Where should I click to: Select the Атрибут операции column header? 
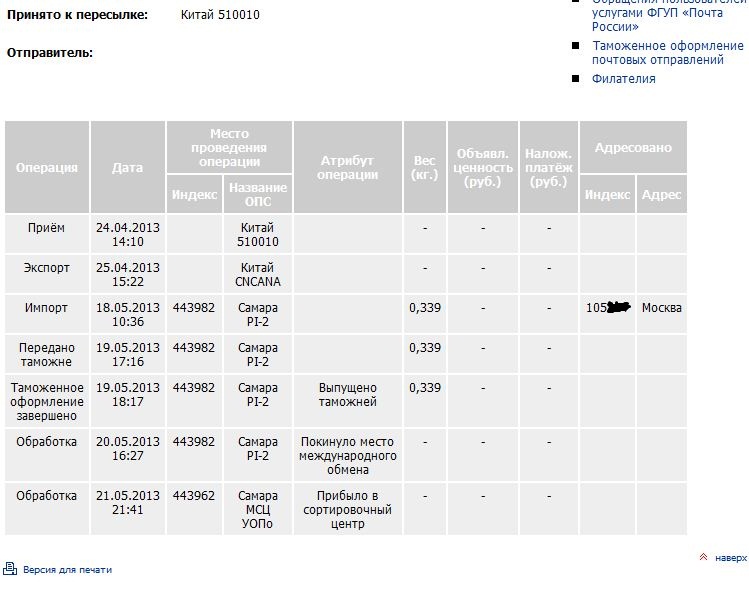click(x=348, y=167)
